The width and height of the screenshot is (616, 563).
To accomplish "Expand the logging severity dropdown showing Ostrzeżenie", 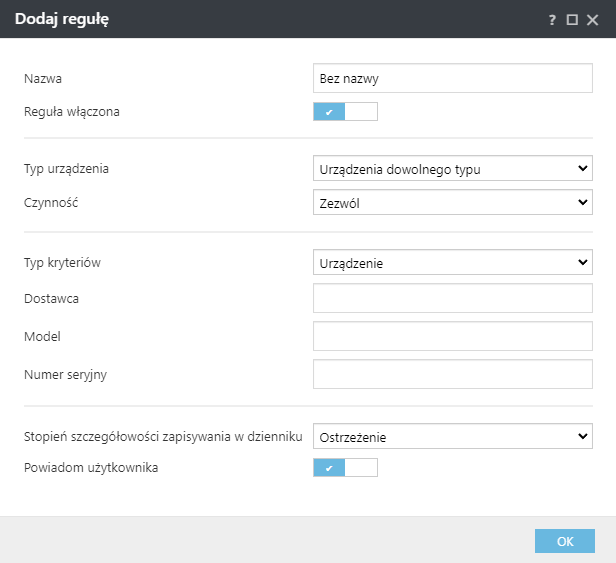I will 452,437.
